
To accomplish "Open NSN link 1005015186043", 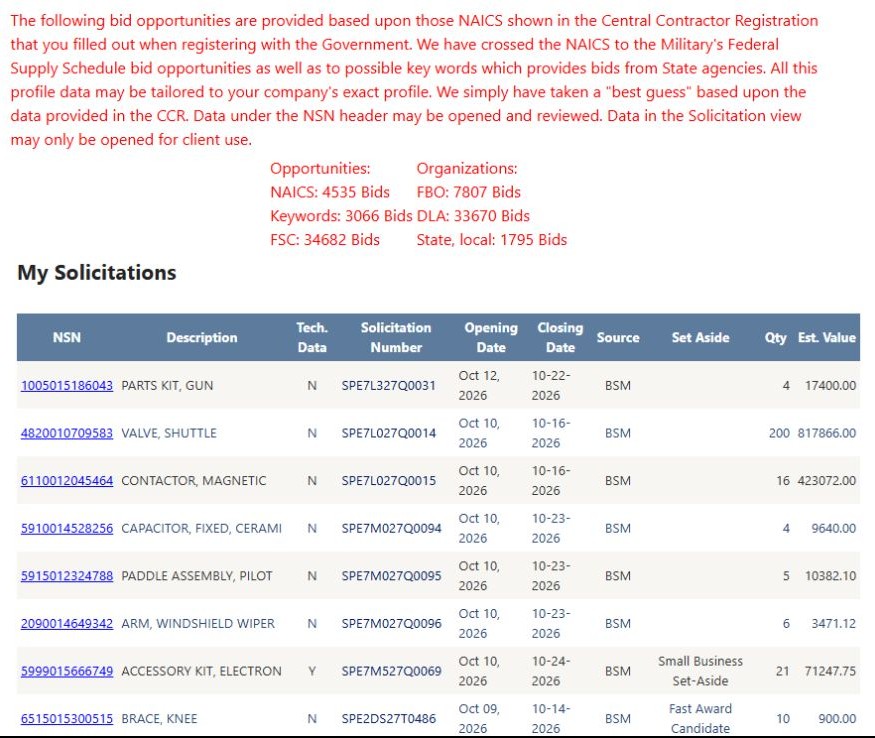I will point(67,386).
